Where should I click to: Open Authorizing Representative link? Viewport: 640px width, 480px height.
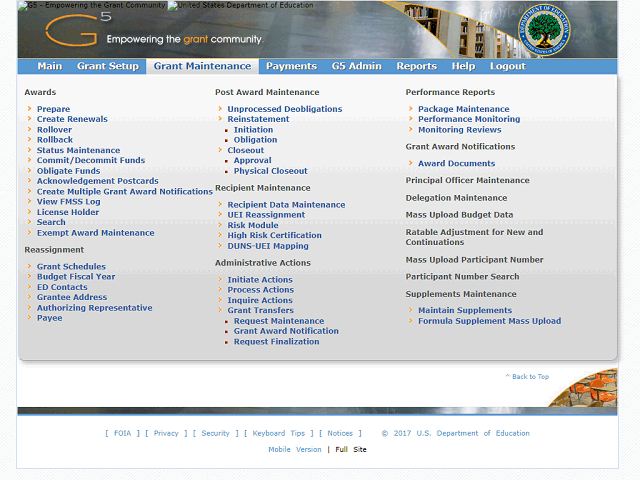coord(95,308)
